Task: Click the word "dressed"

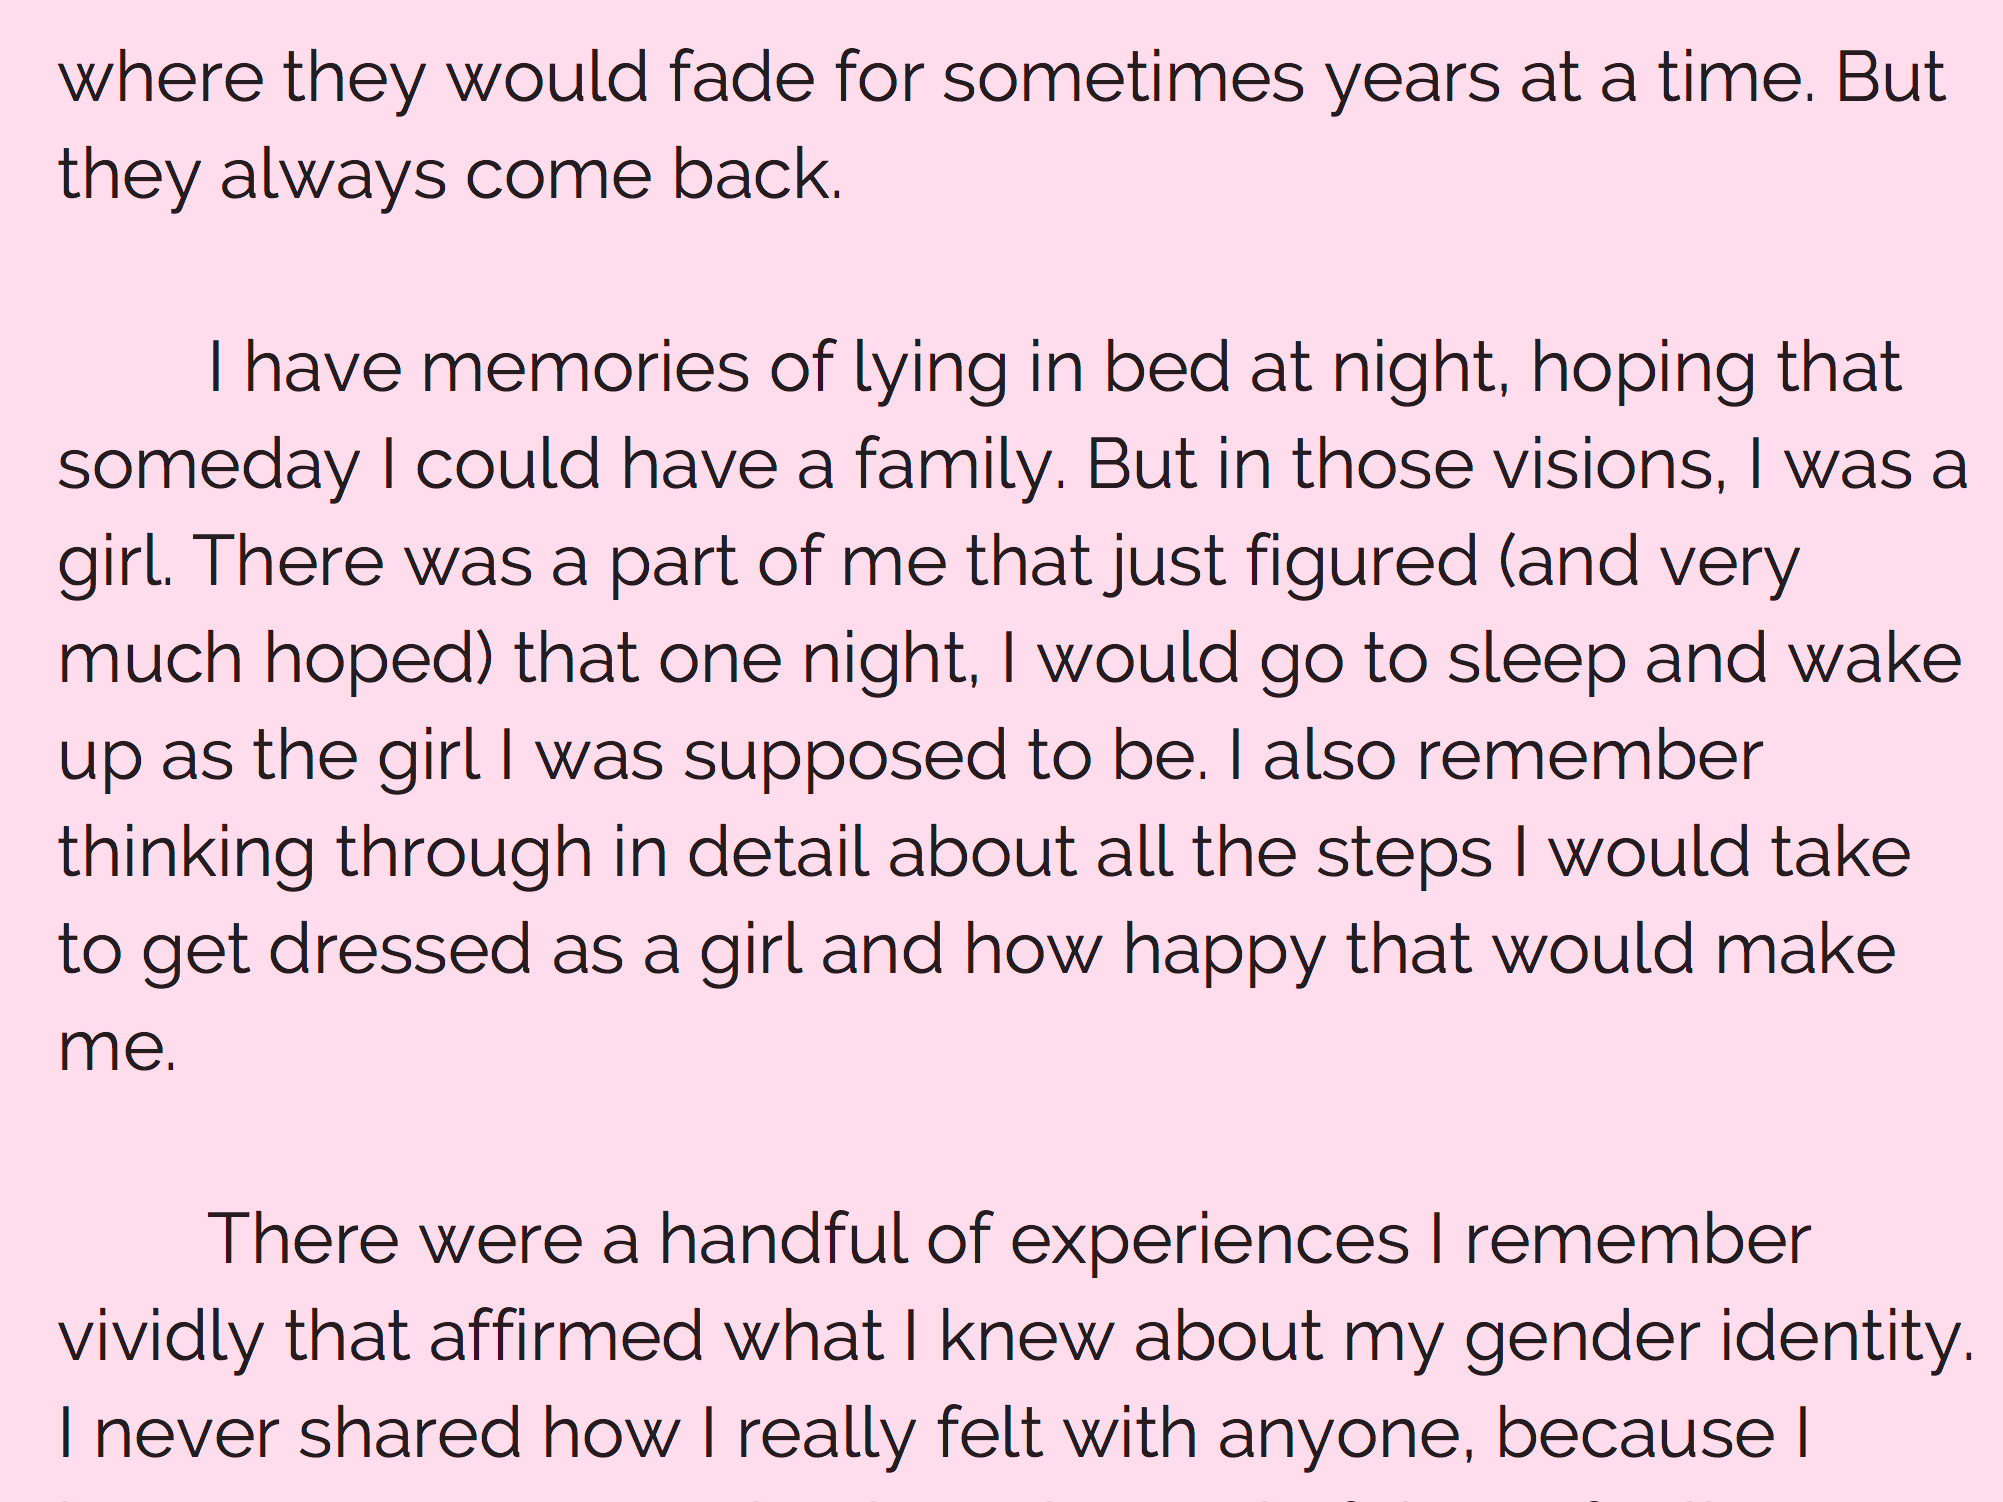Action: click(x=399, y=949)
